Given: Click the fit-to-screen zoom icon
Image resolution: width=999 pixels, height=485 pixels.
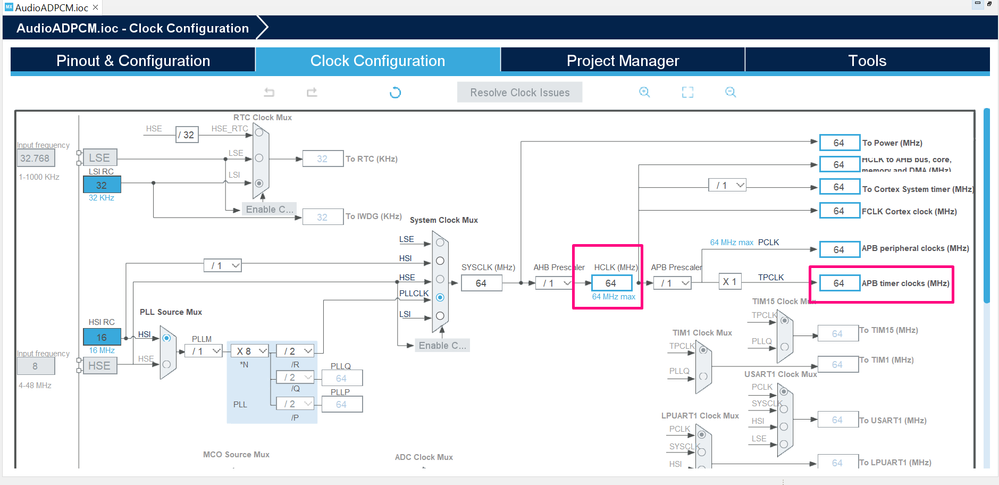Looking at the screenshot, I should [x=687, y=92].
